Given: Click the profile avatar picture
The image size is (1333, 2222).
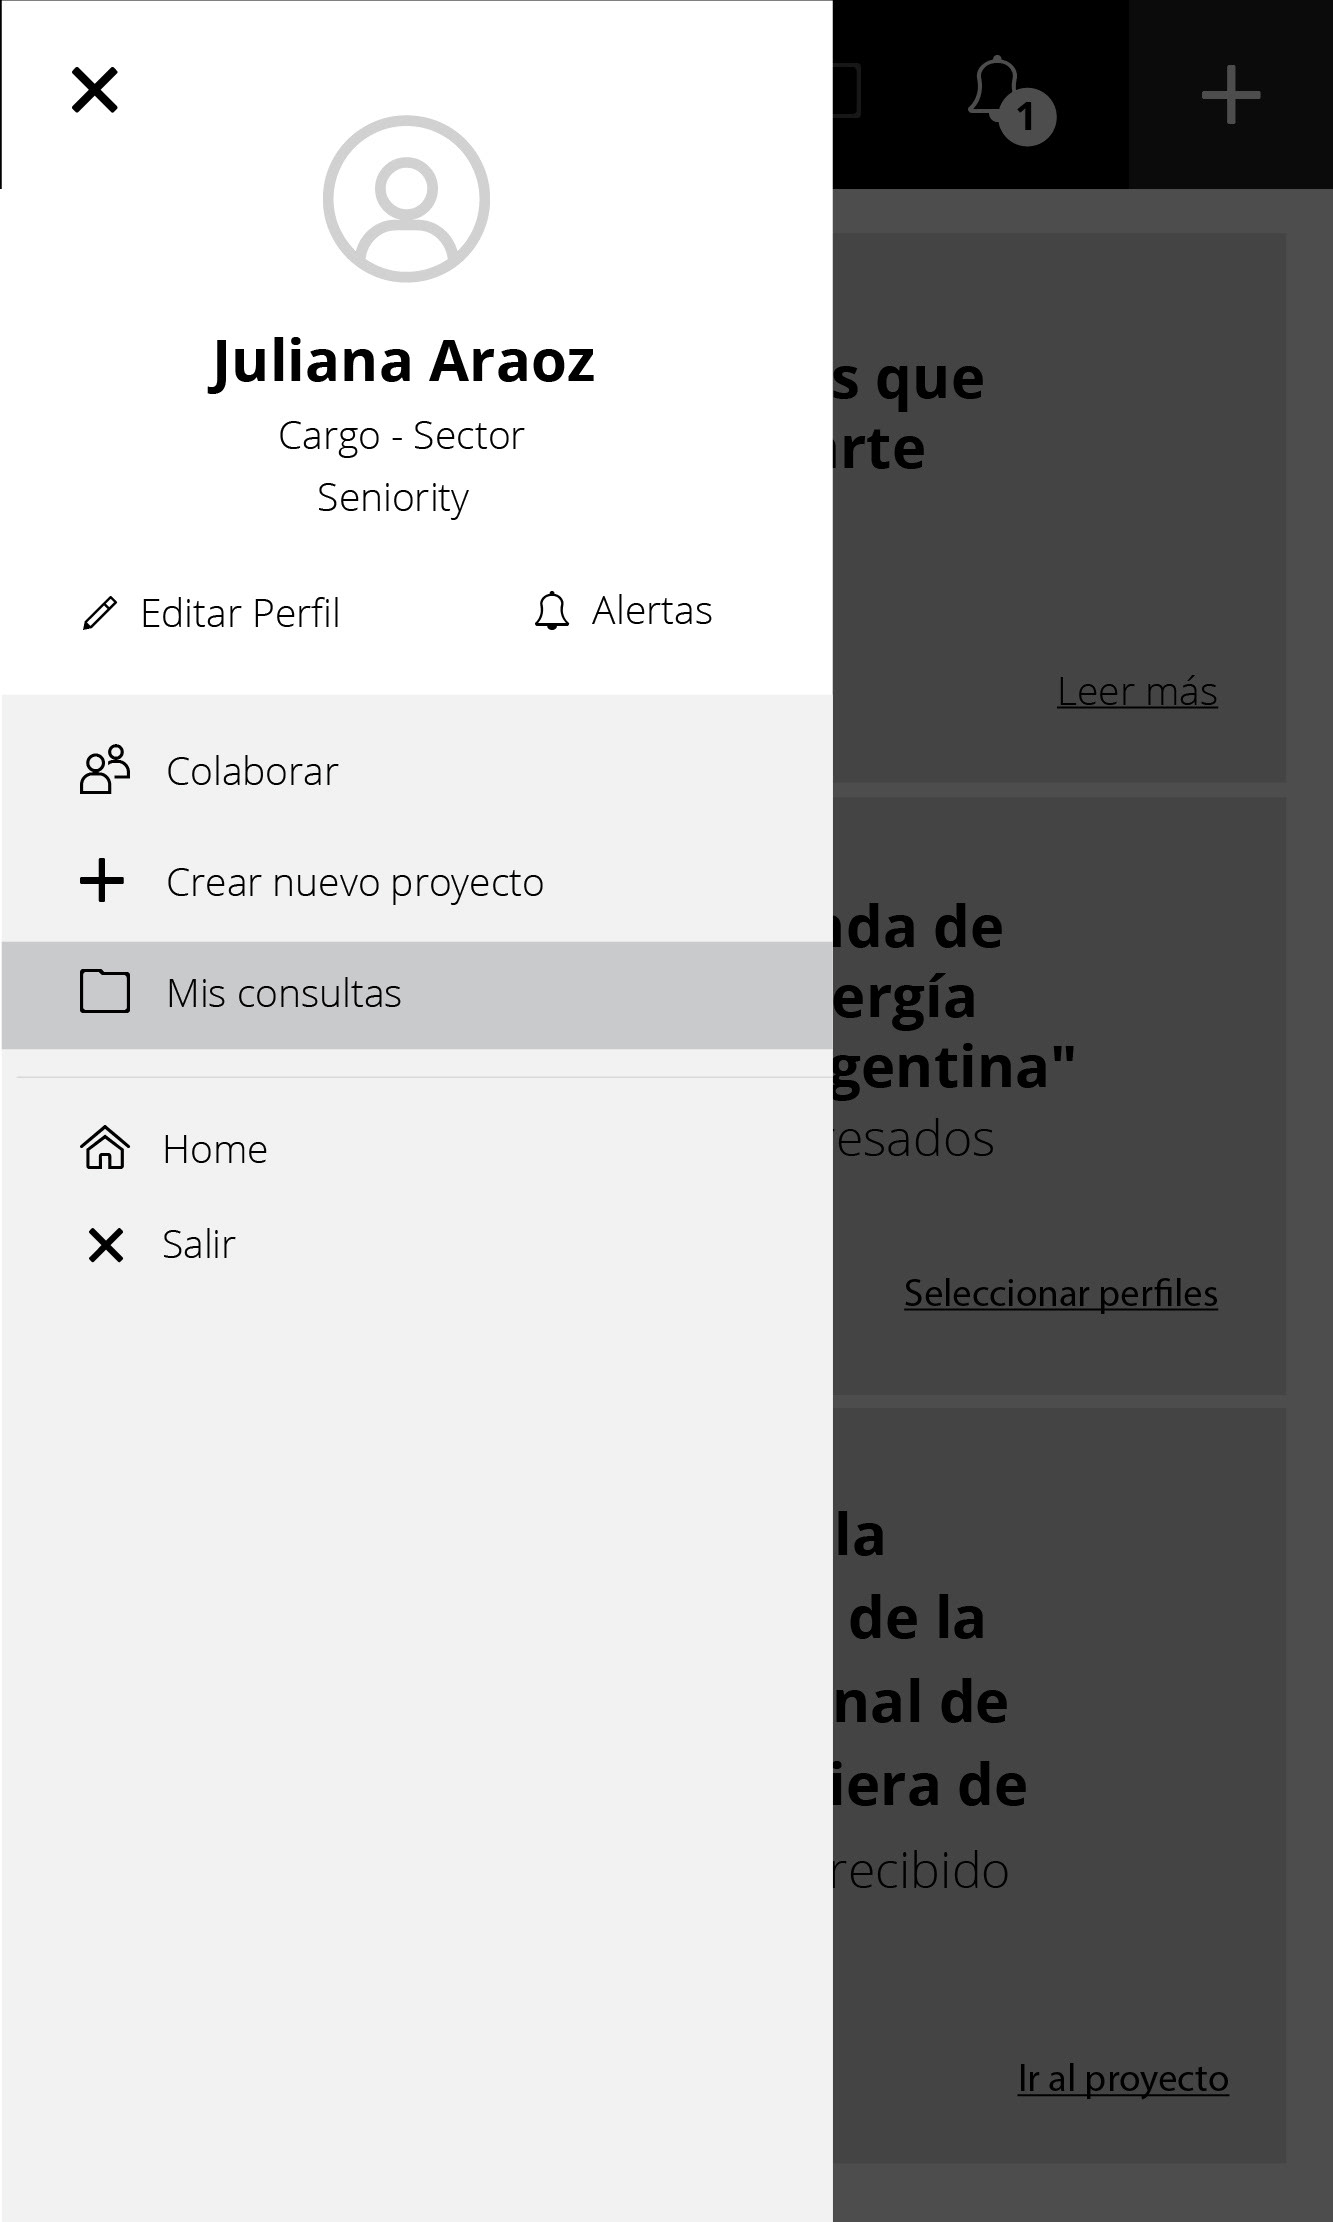Looking at the screenshot, I should (x=406, y=198).
